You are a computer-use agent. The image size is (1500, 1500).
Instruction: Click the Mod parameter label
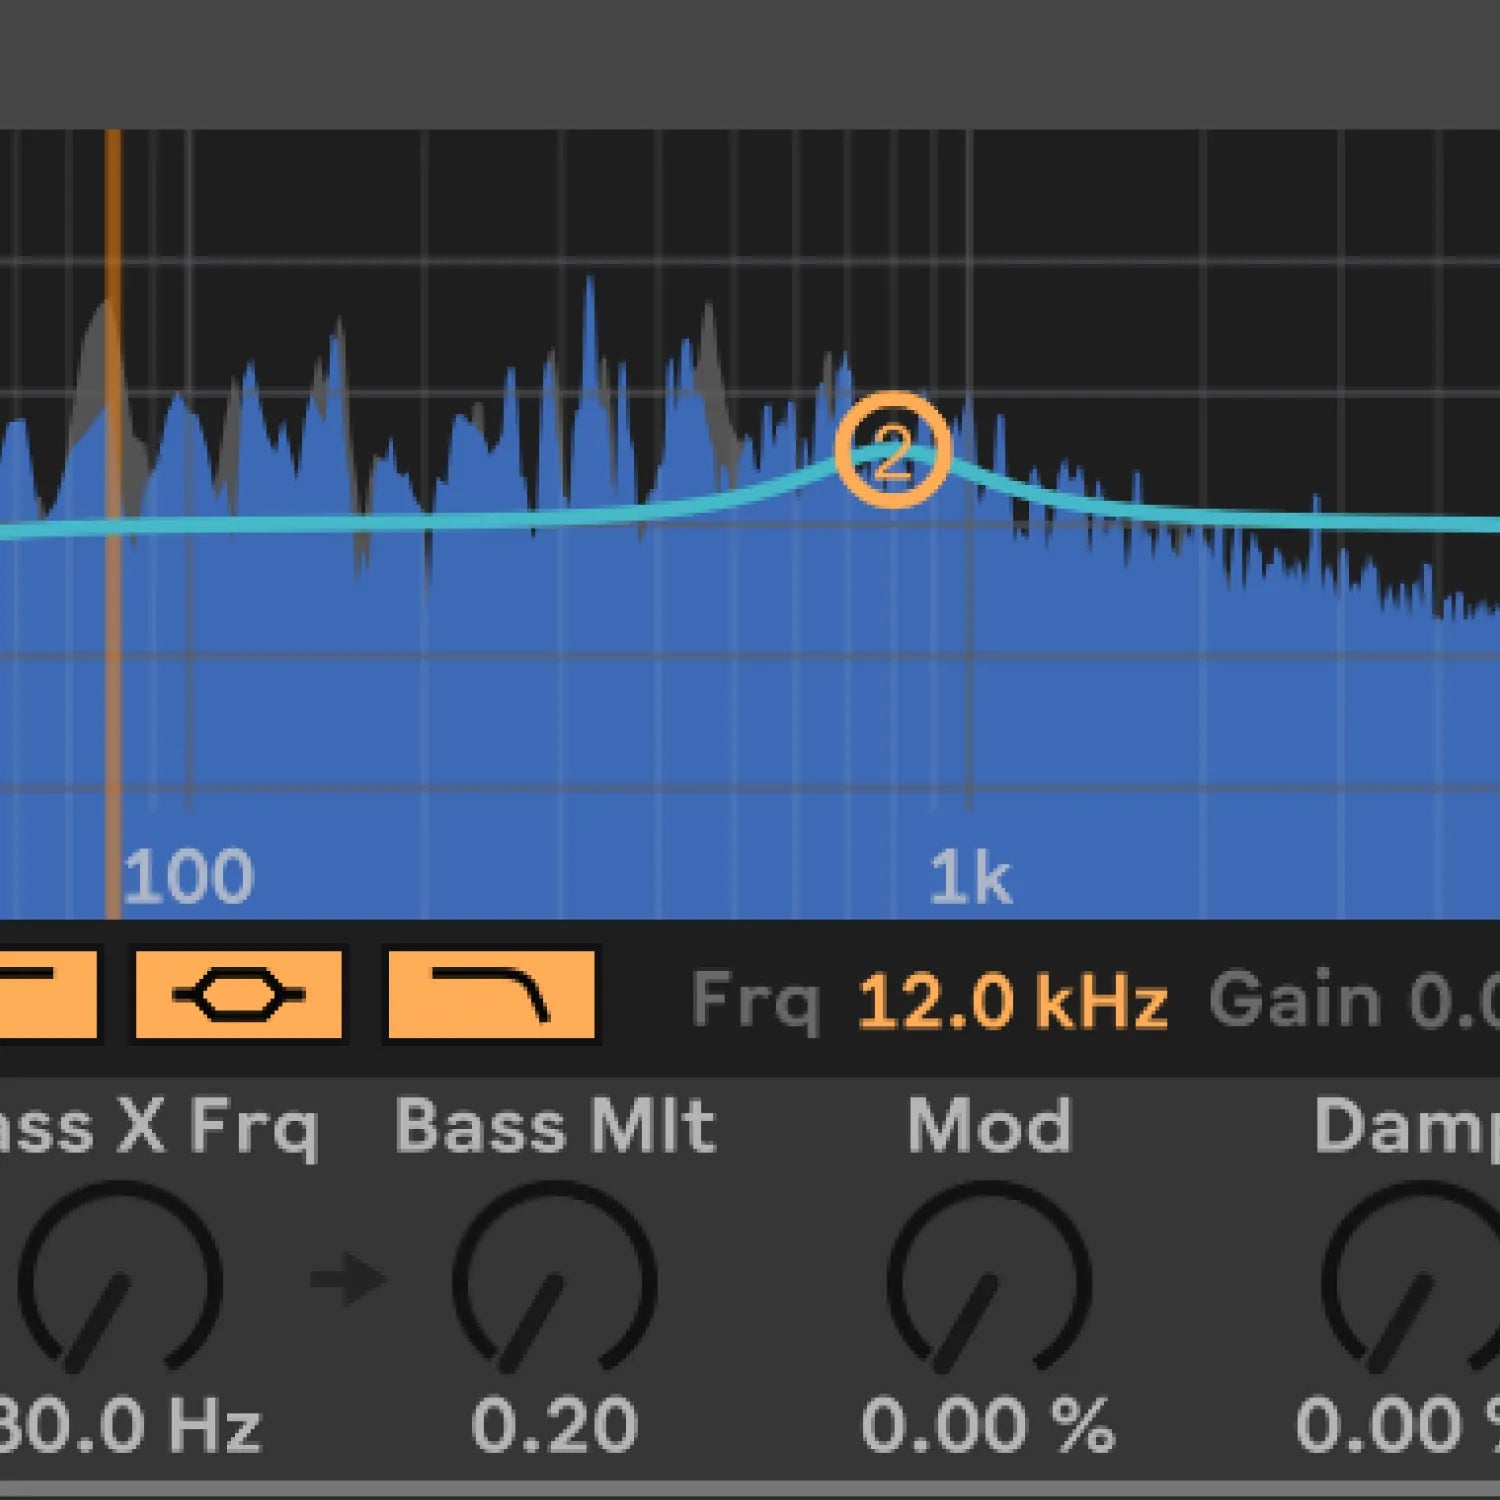click(x=989, y=1126)
